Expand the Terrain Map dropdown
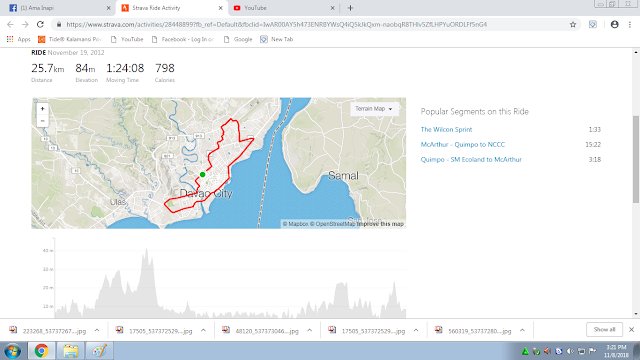The image size is (640, 360). pyautogui.click(x=374, y=109)
